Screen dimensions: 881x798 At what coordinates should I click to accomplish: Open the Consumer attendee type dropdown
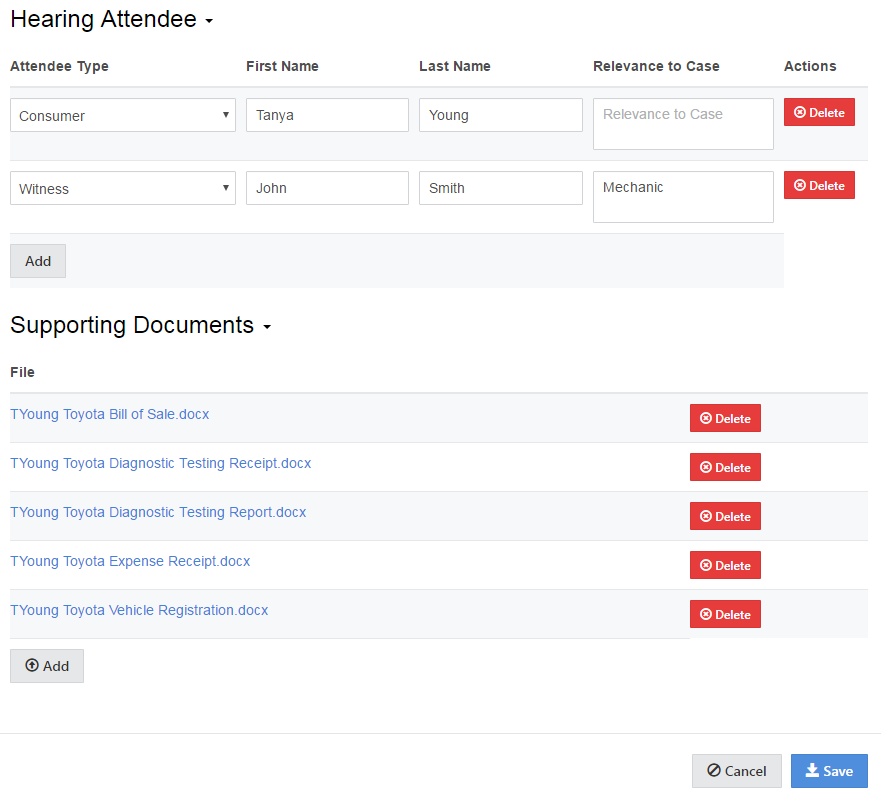point(122,115)
